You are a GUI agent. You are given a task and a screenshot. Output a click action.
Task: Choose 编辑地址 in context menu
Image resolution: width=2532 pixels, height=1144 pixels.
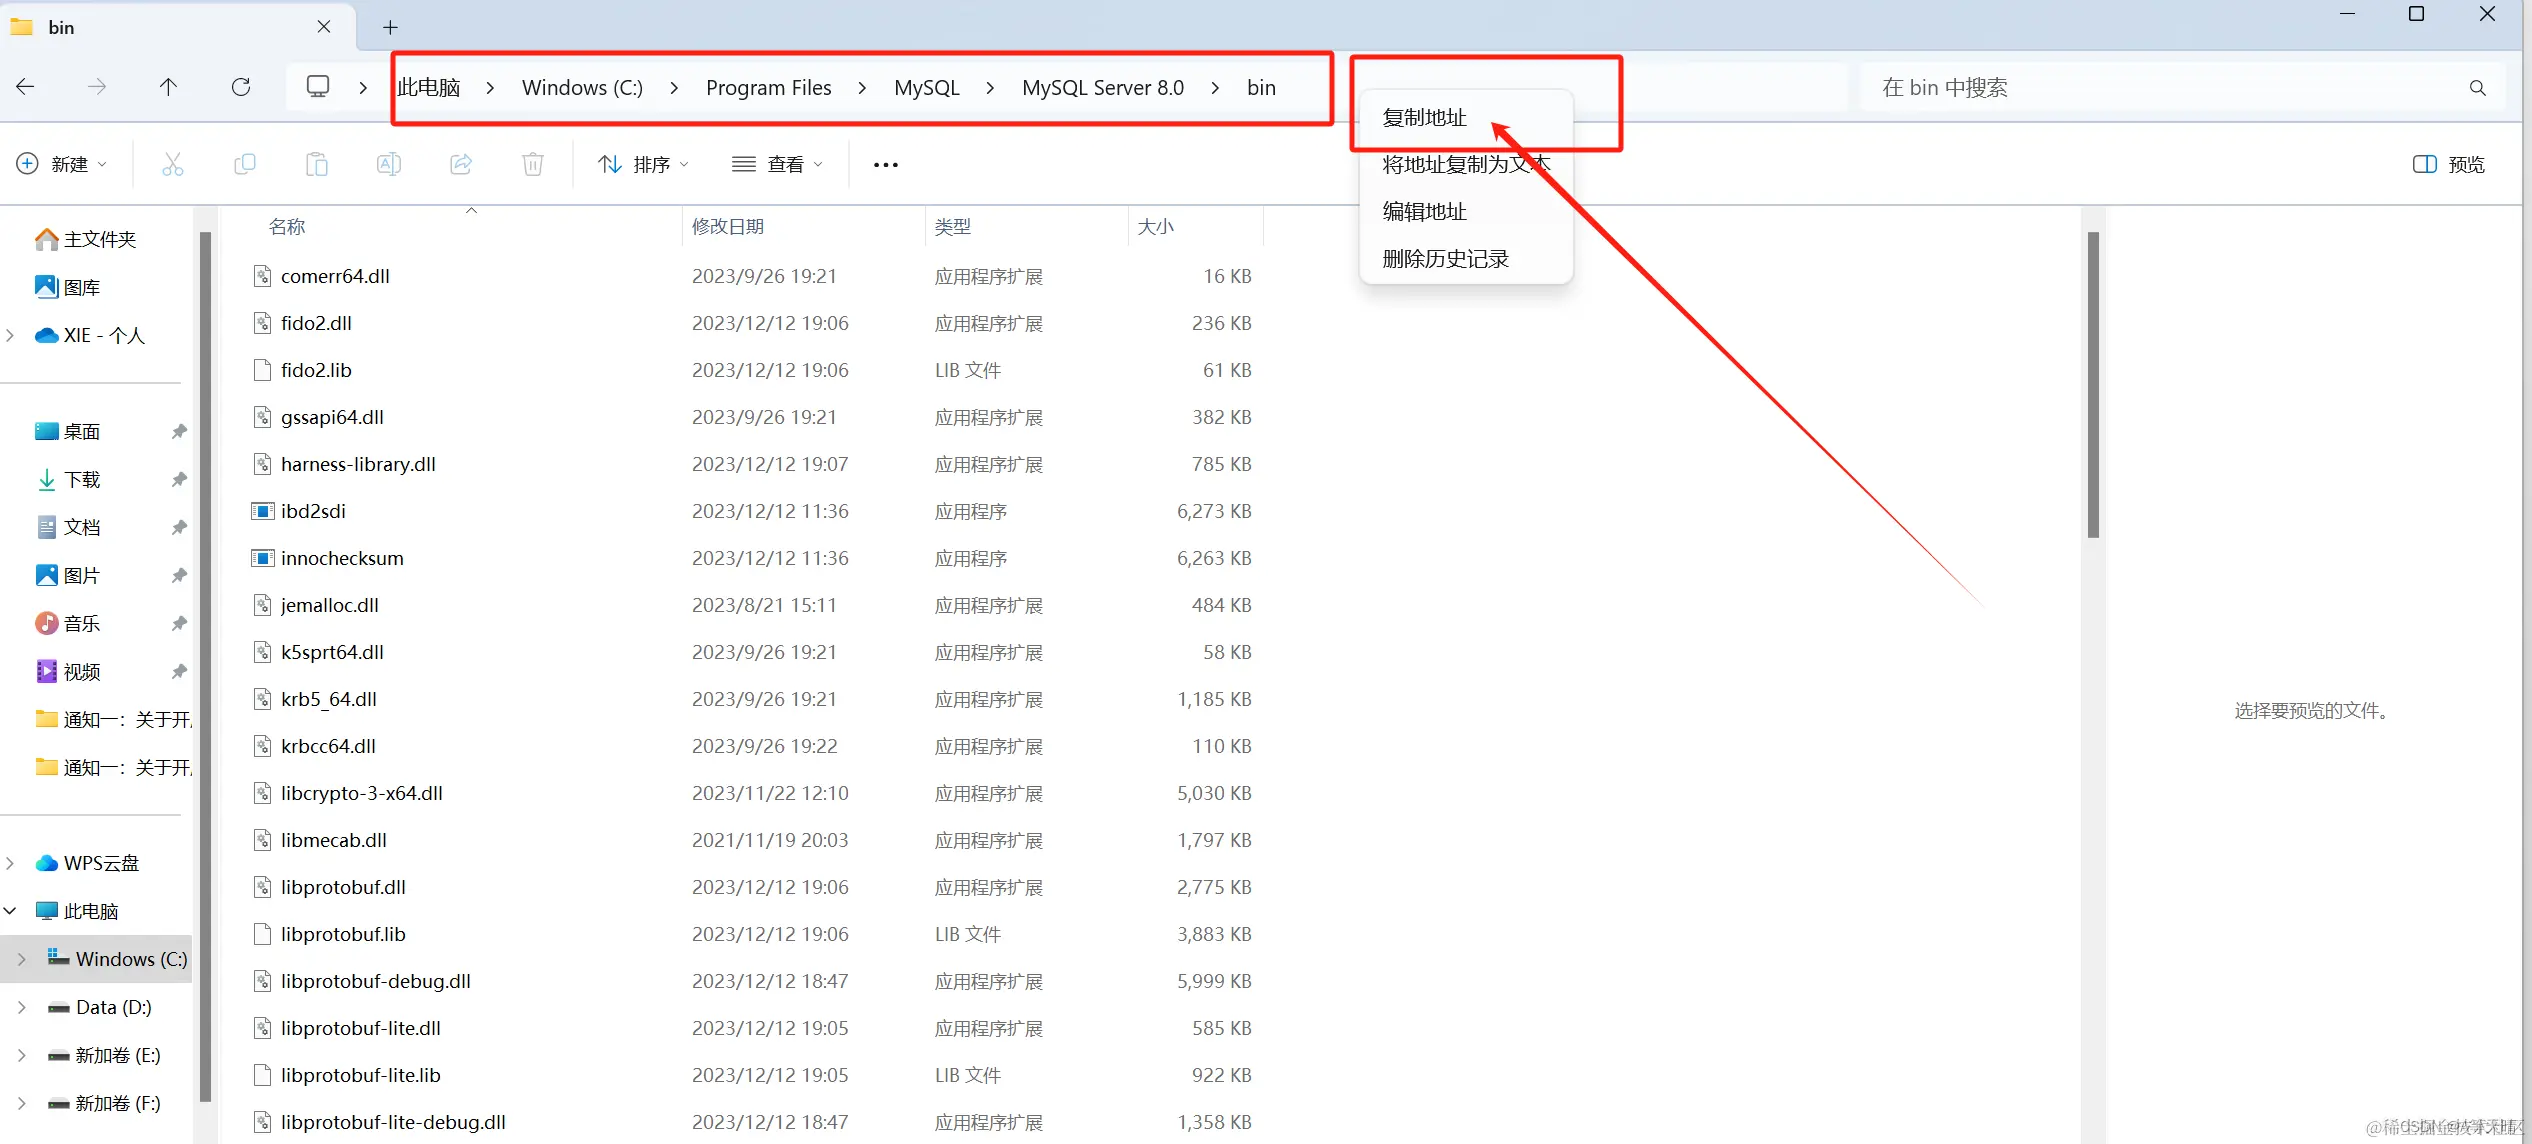pos(1424,212)
